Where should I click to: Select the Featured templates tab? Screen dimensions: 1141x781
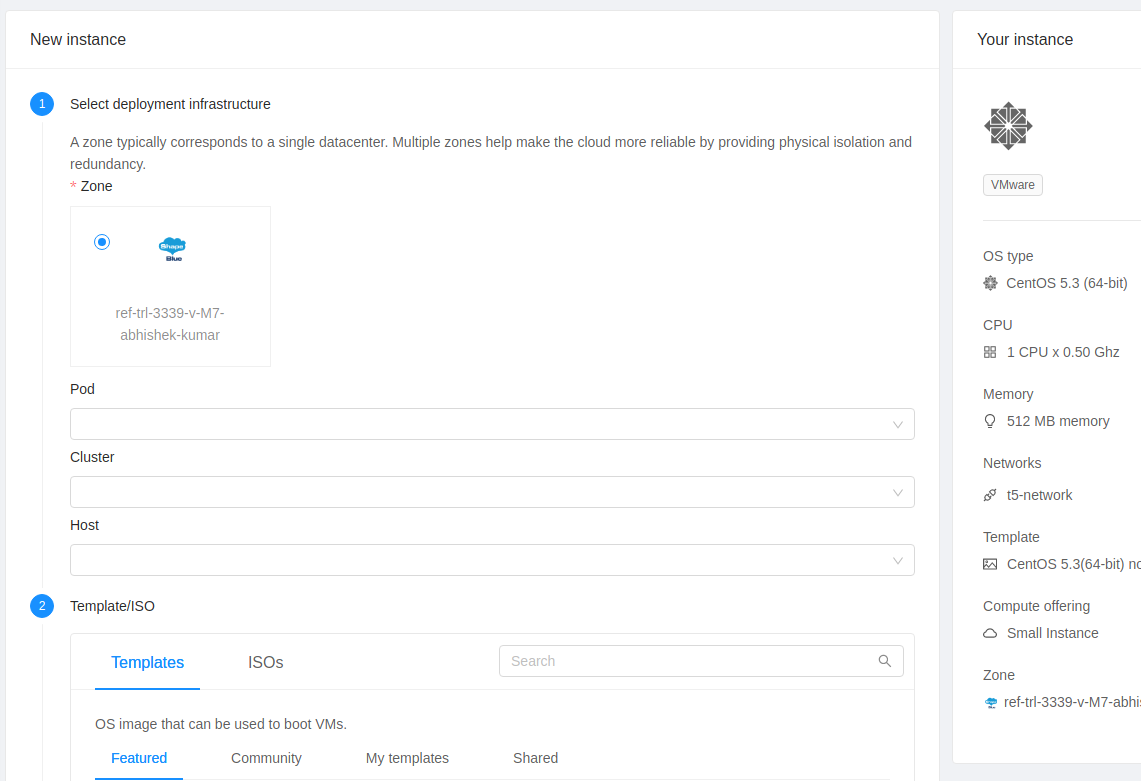pyautogui.click(x=139, y=758)
